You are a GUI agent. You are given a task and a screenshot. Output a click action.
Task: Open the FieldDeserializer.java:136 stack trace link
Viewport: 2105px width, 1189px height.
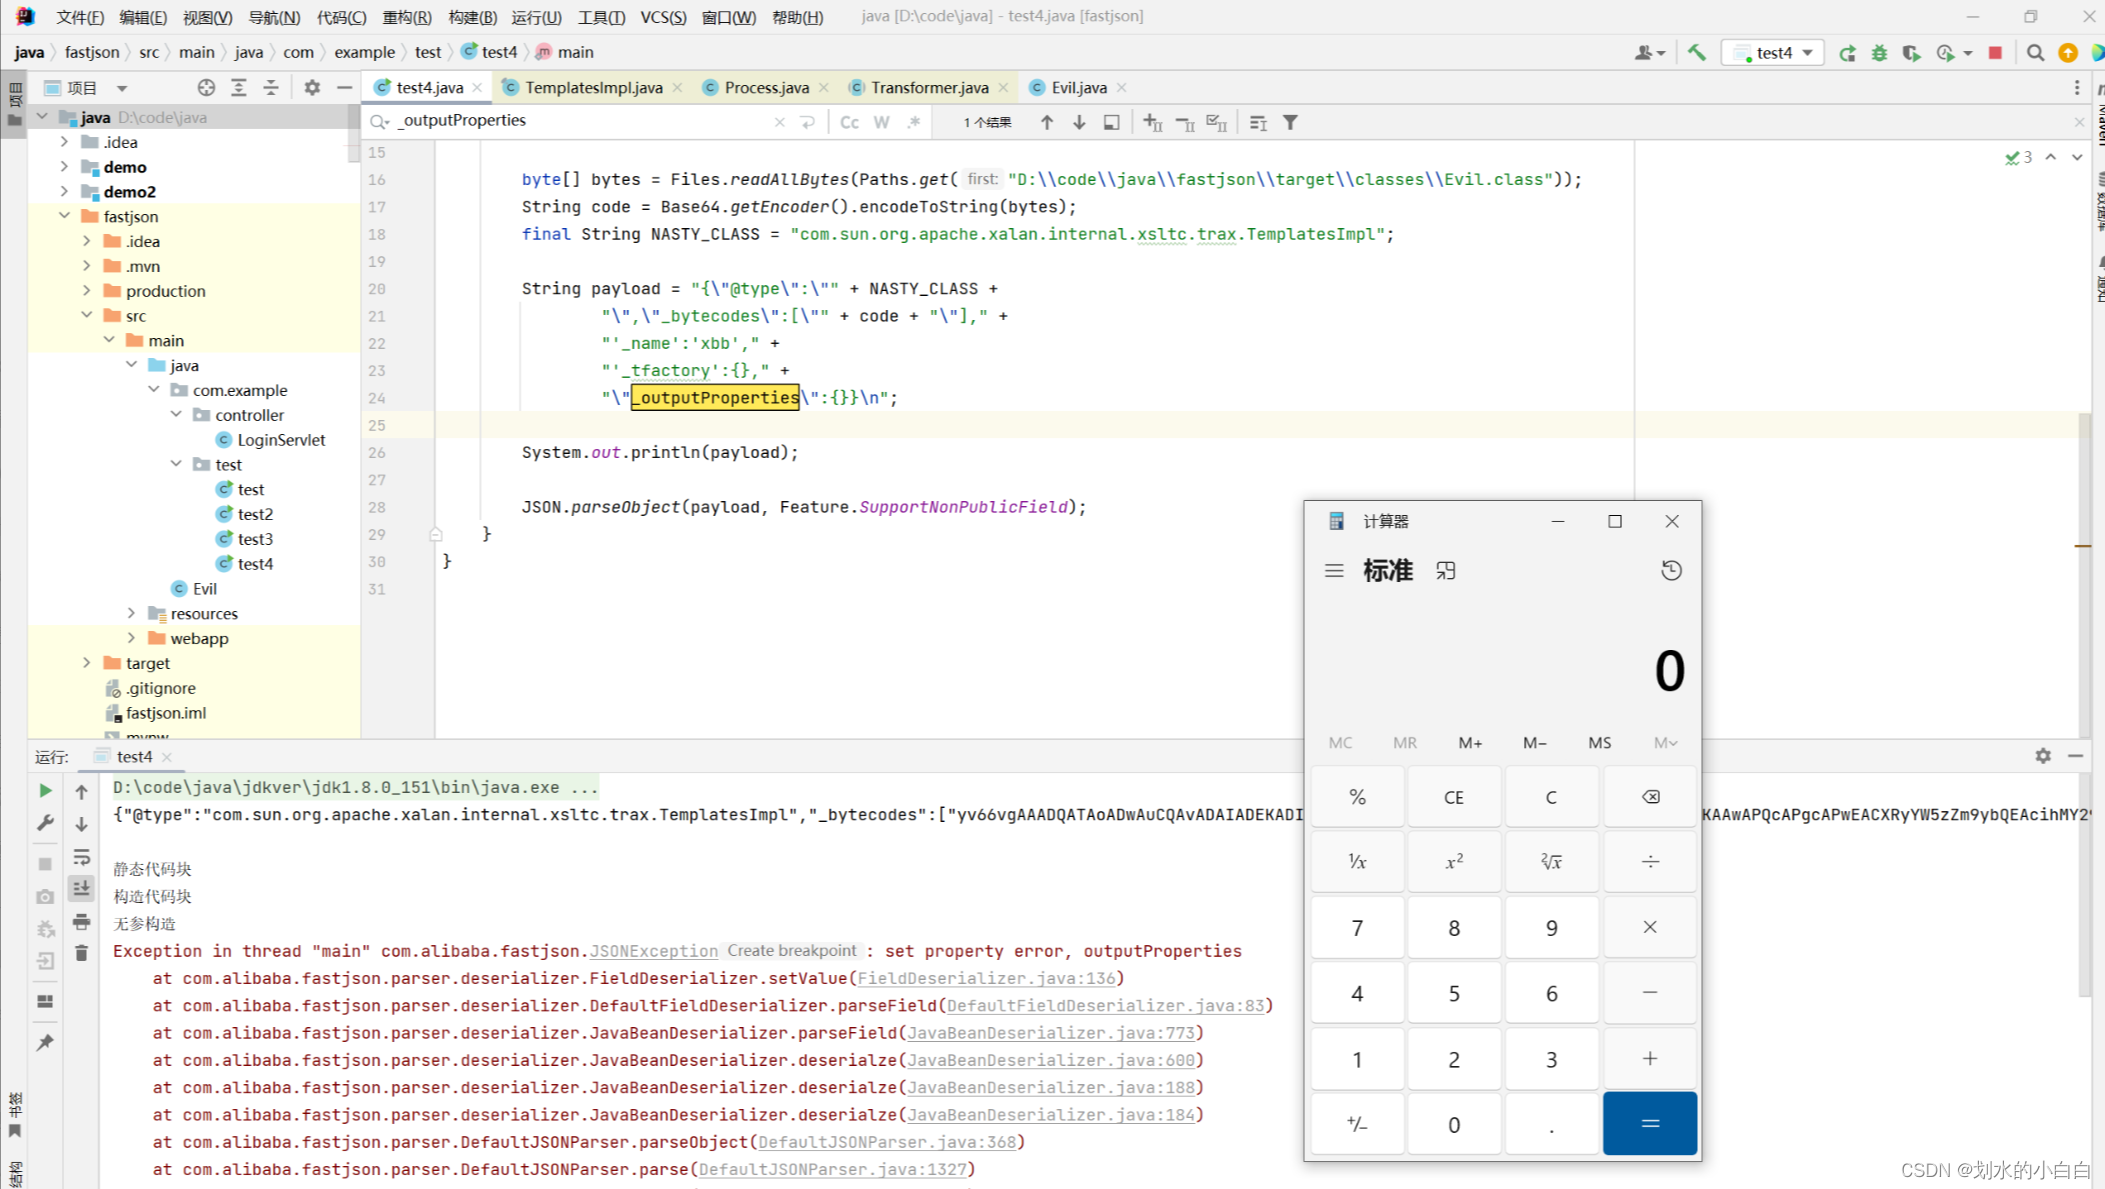point(985,978)
